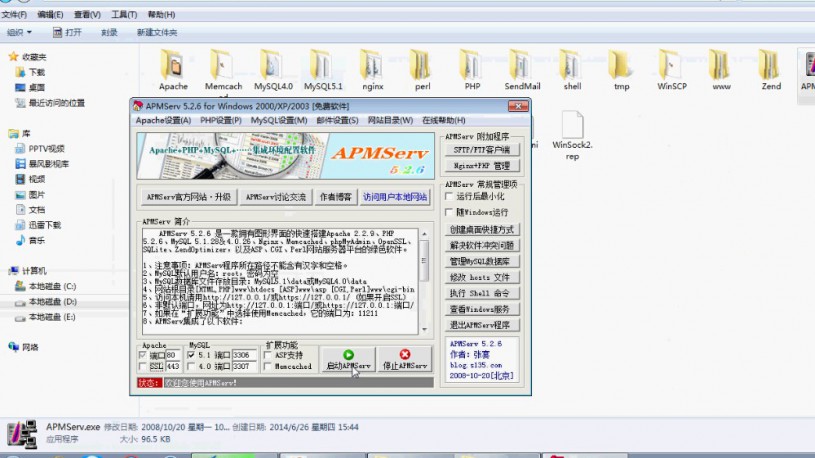The width and height of the screenshot is (815, 458).
Task: Open Explorer 查看(V) menu
Action: (x=87, y=15)
